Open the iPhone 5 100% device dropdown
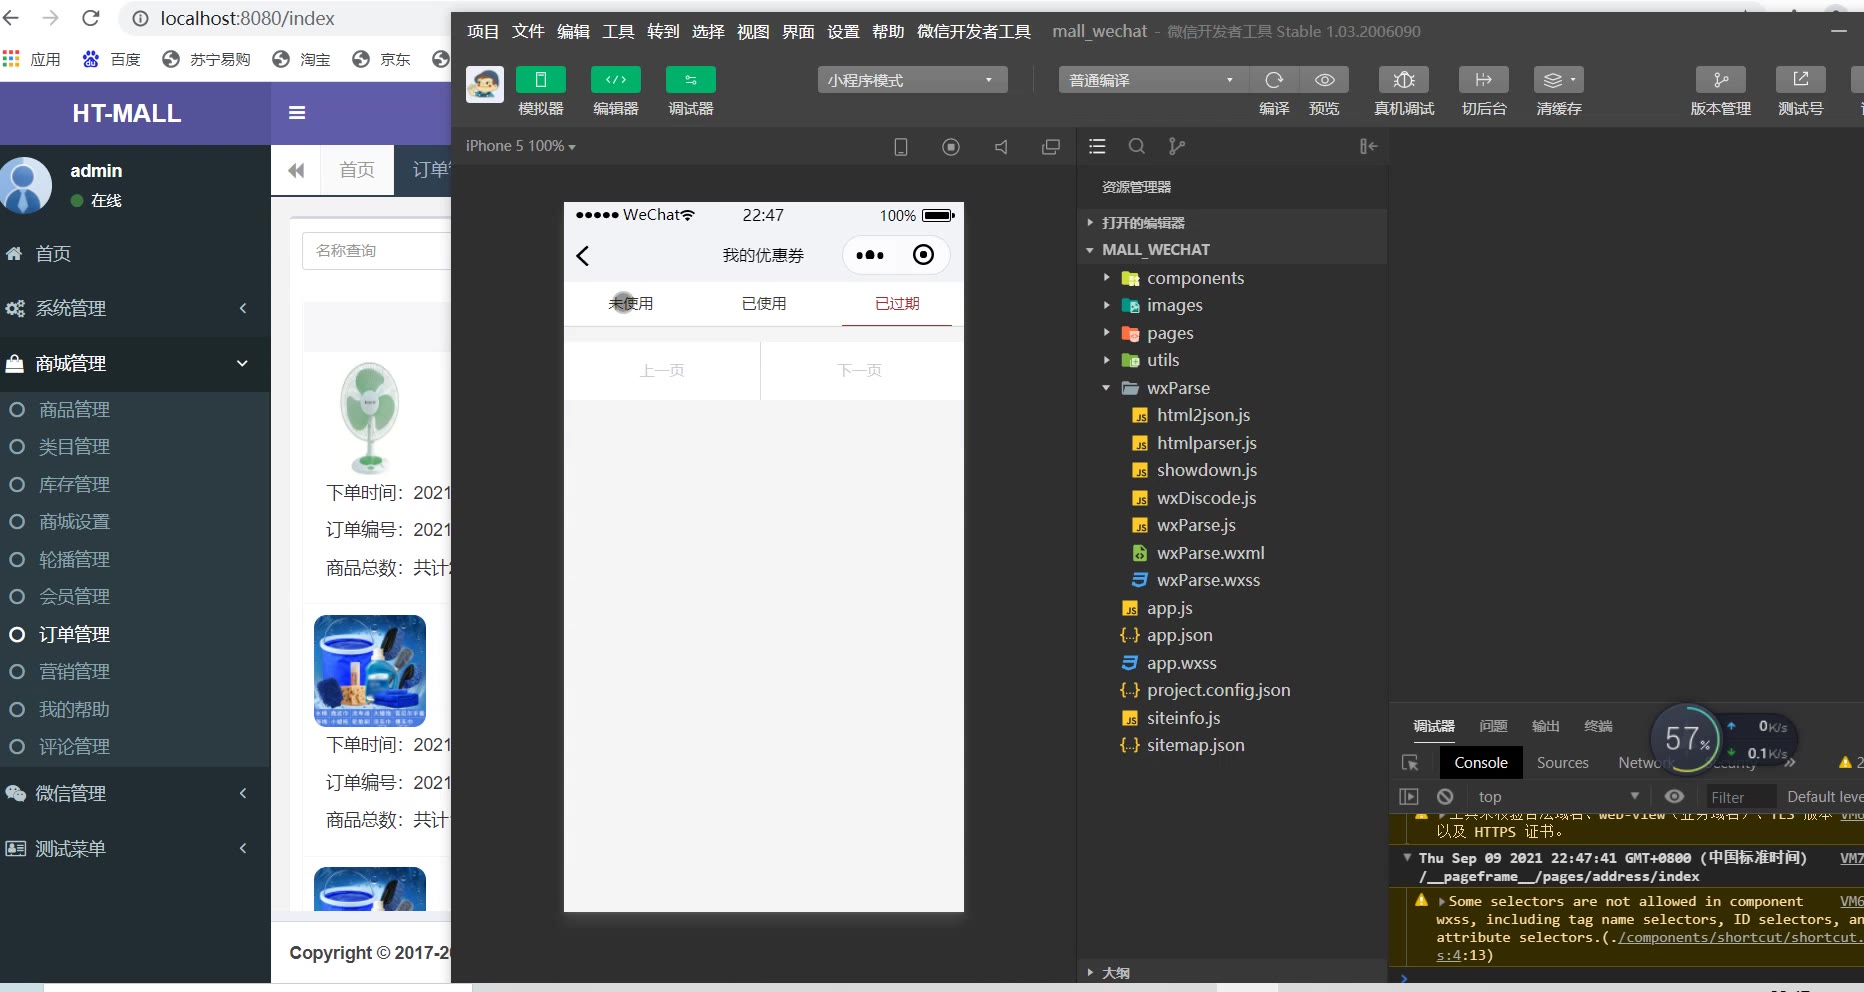Image resolution: width=1864 pixels, height=992 pixels. coord(520,146)
